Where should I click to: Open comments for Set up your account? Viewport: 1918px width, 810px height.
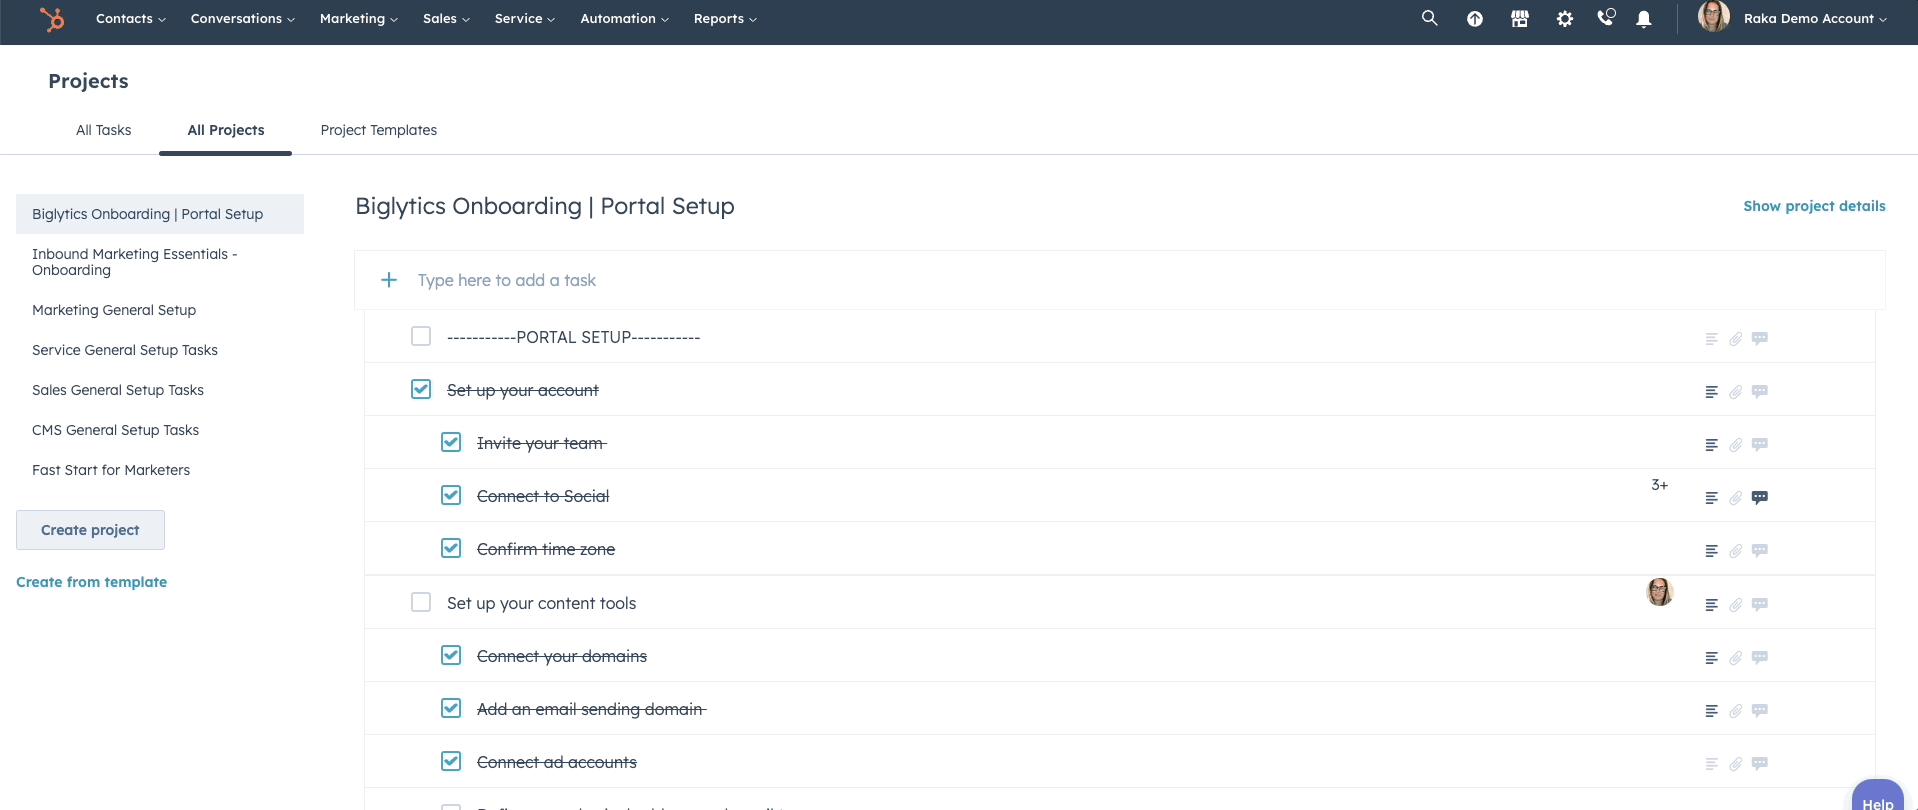(1760, 391)
